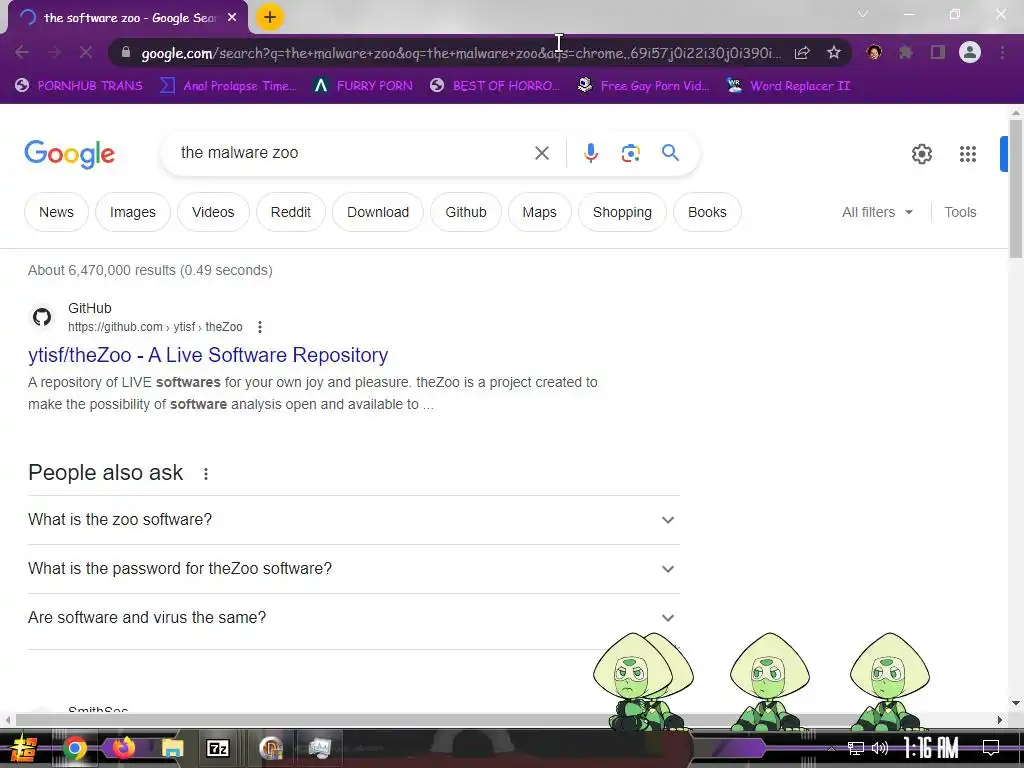Start voice search with microphone icon

[x=590, y=153]
